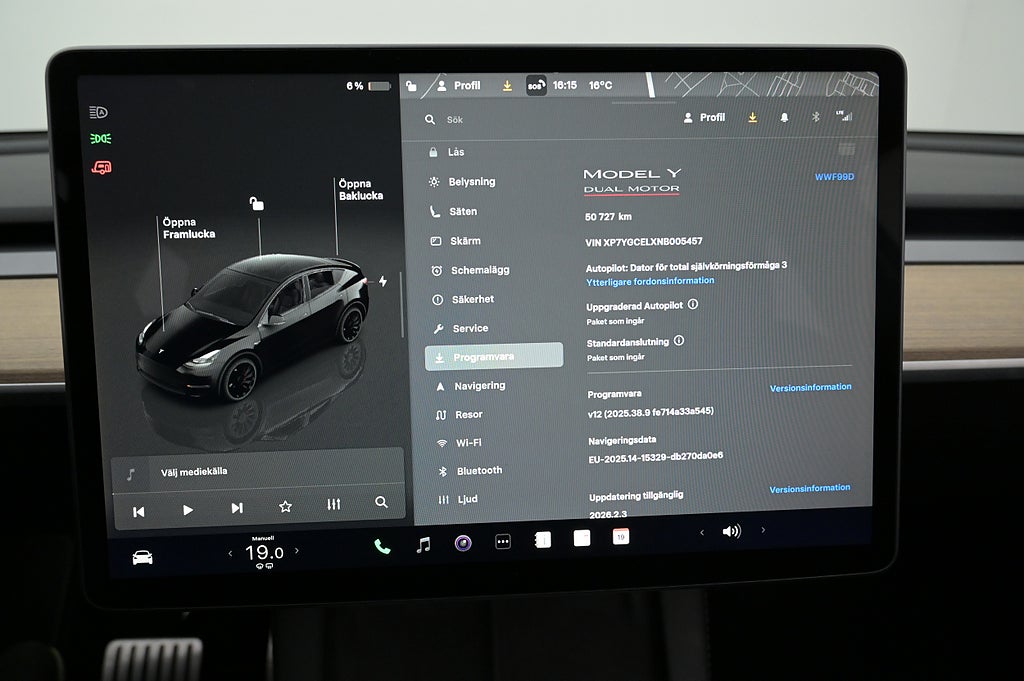1024x681 pixels.
Task: Tap the car controls icon
Action: coord(143,557)
